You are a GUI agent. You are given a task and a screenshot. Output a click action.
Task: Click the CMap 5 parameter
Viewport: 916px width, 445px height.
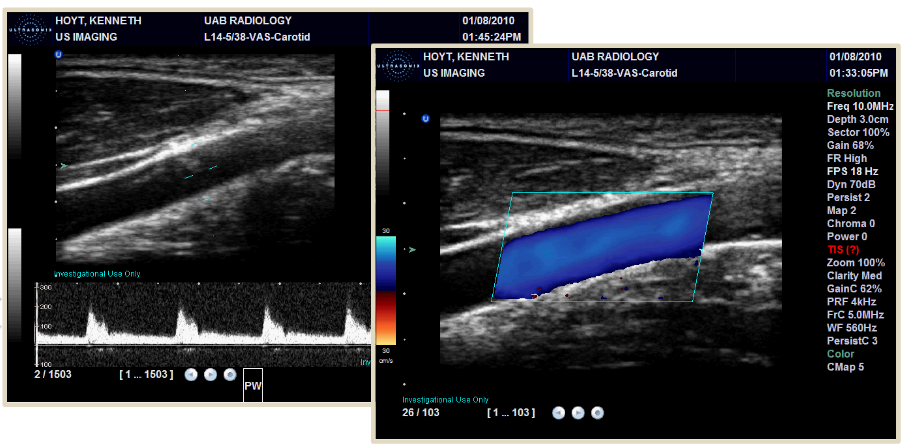pos(845,367)
